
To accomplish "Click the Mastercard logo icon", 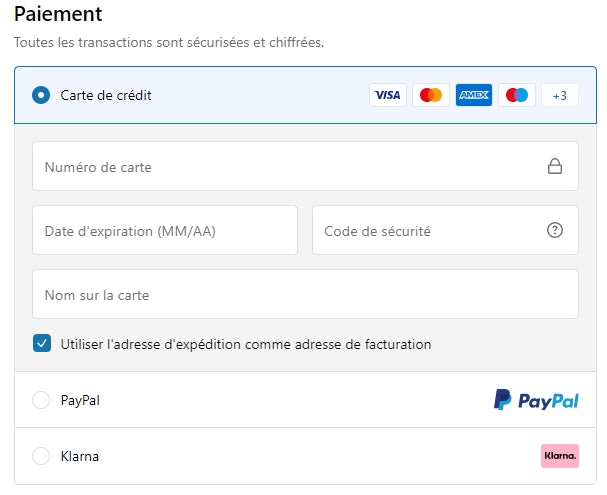I will [x=431, y=95].
